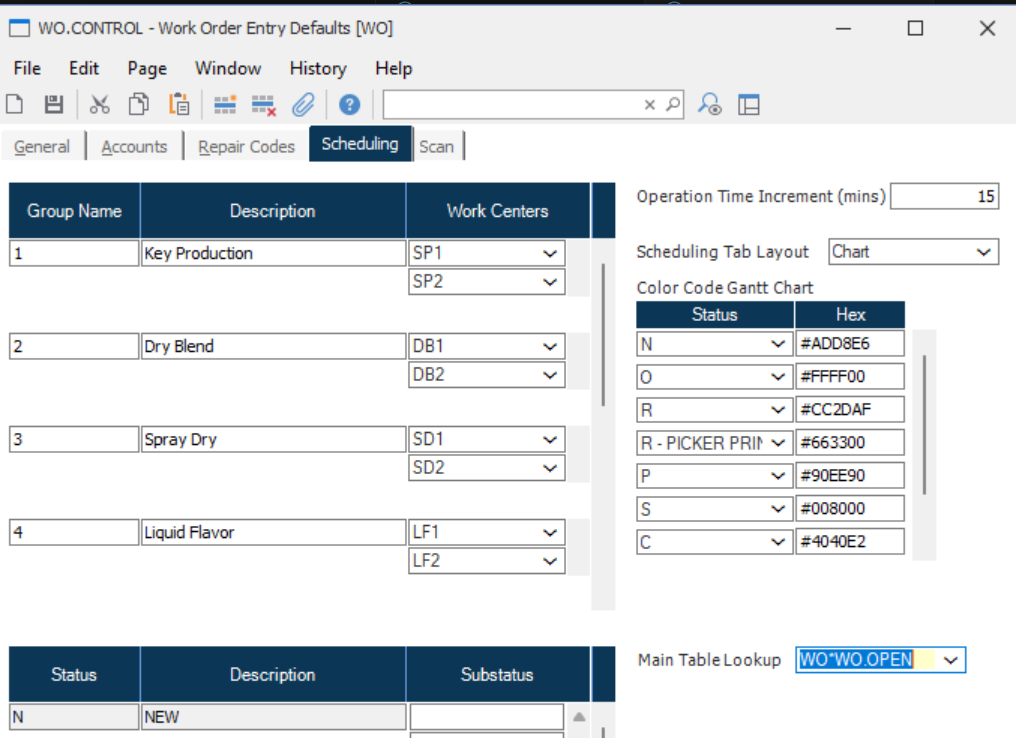
Task: Click the Paste clipboard icon
Action: pos(179,104)
